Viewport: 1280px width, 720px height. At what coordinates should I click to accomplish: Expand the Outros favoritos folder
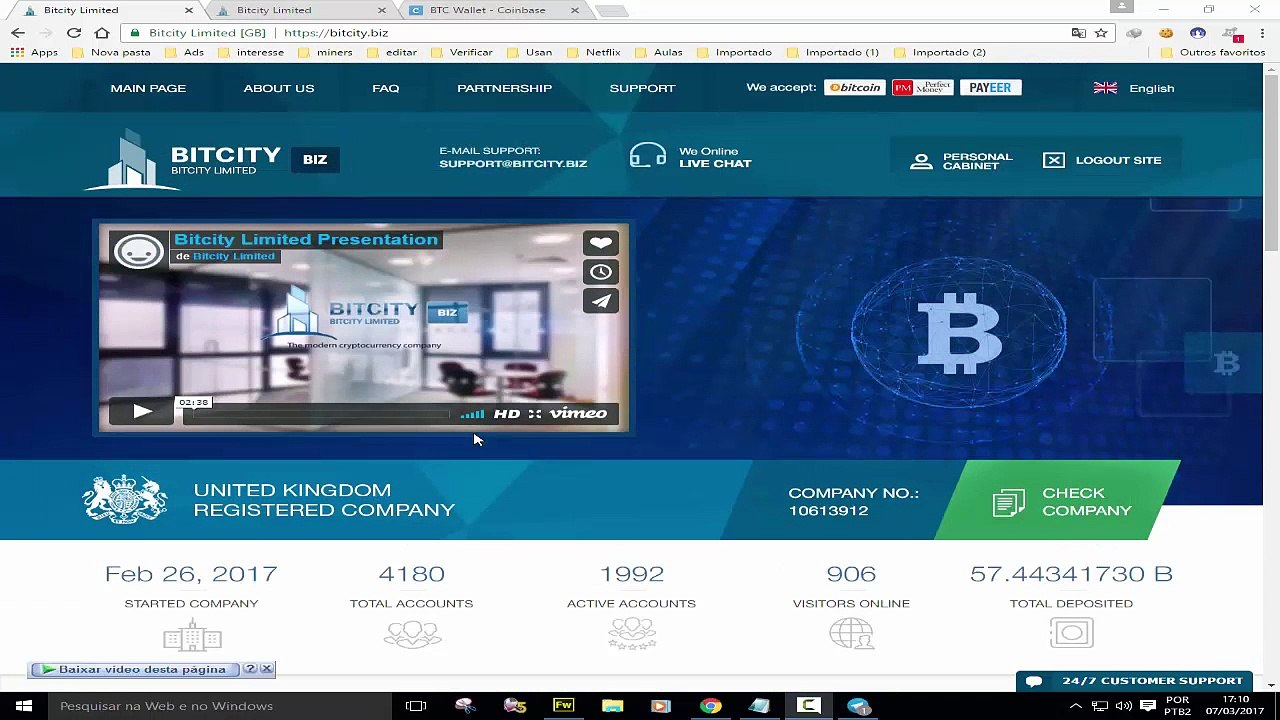(1213, 52)
